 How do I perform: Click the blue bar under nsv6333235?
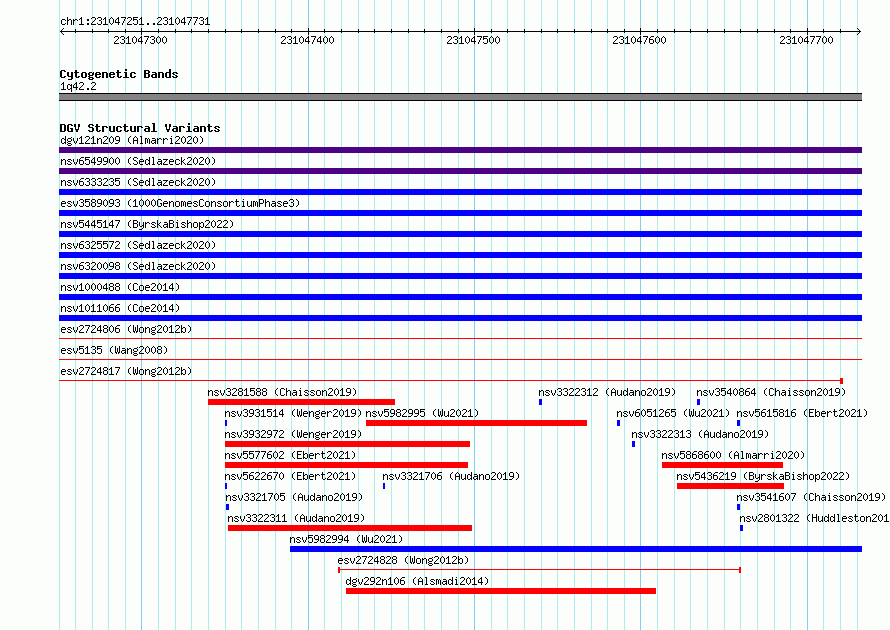tap(460, 192)
